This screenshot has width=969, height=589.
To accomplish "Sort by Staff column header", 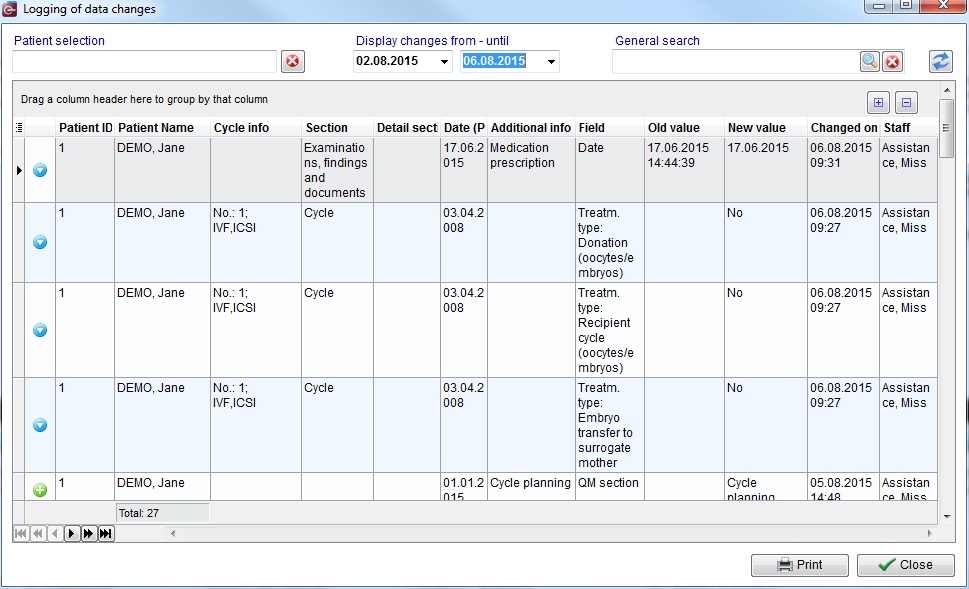I will click(x=908, y=128).
